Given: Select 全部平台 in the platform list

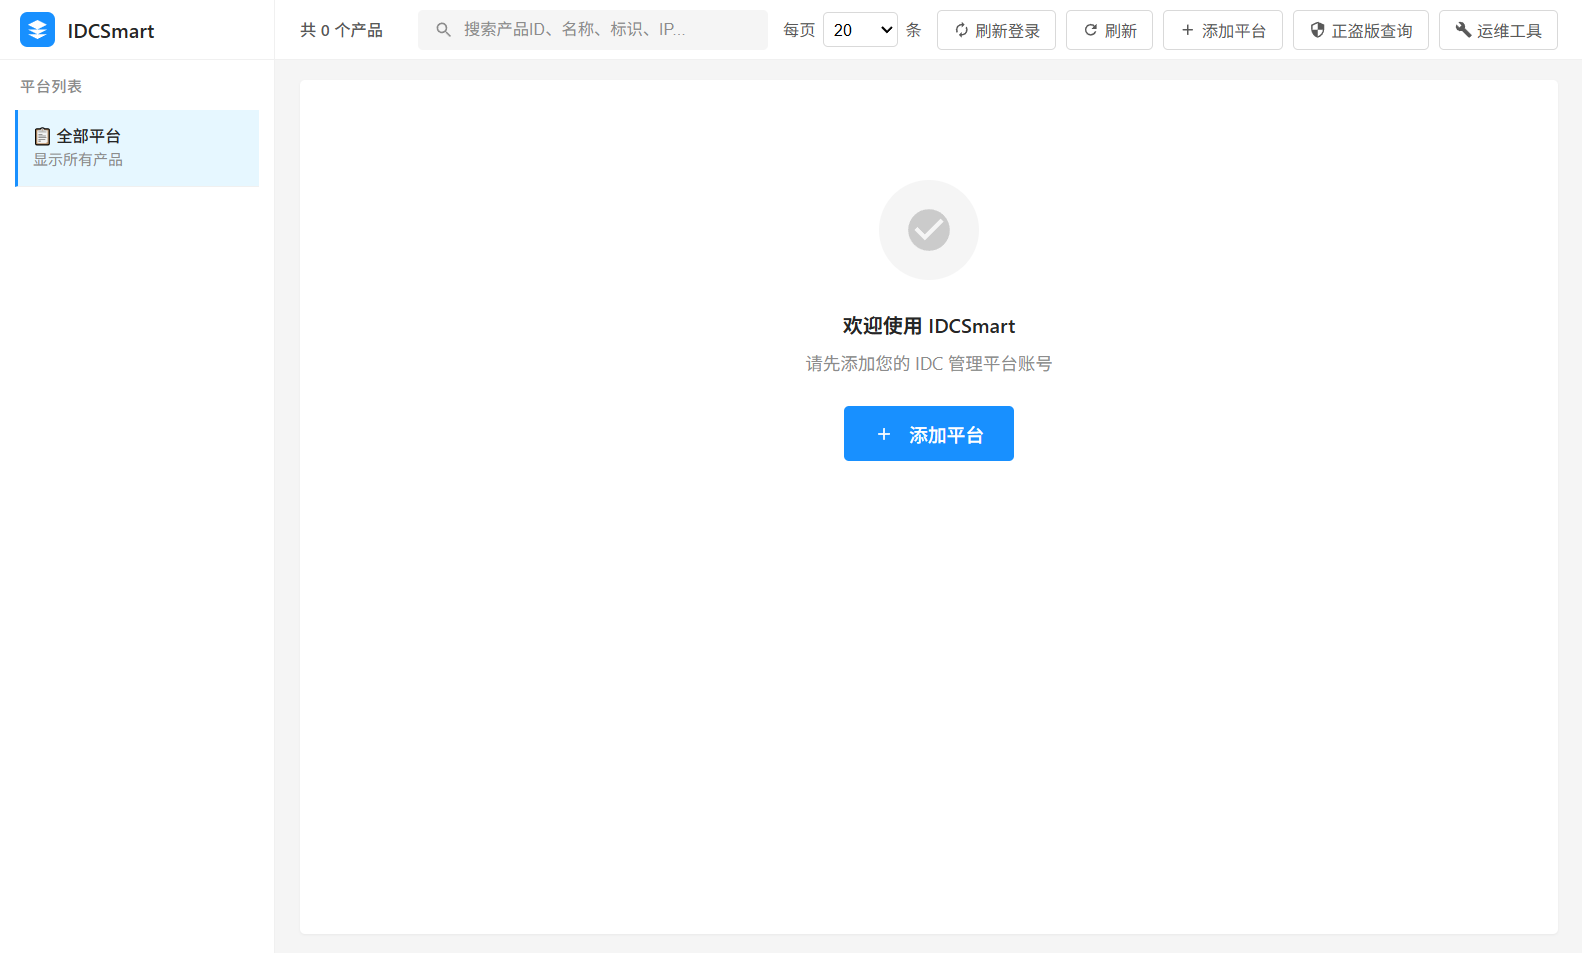Looking at the screenshot, I should [137, 148].
